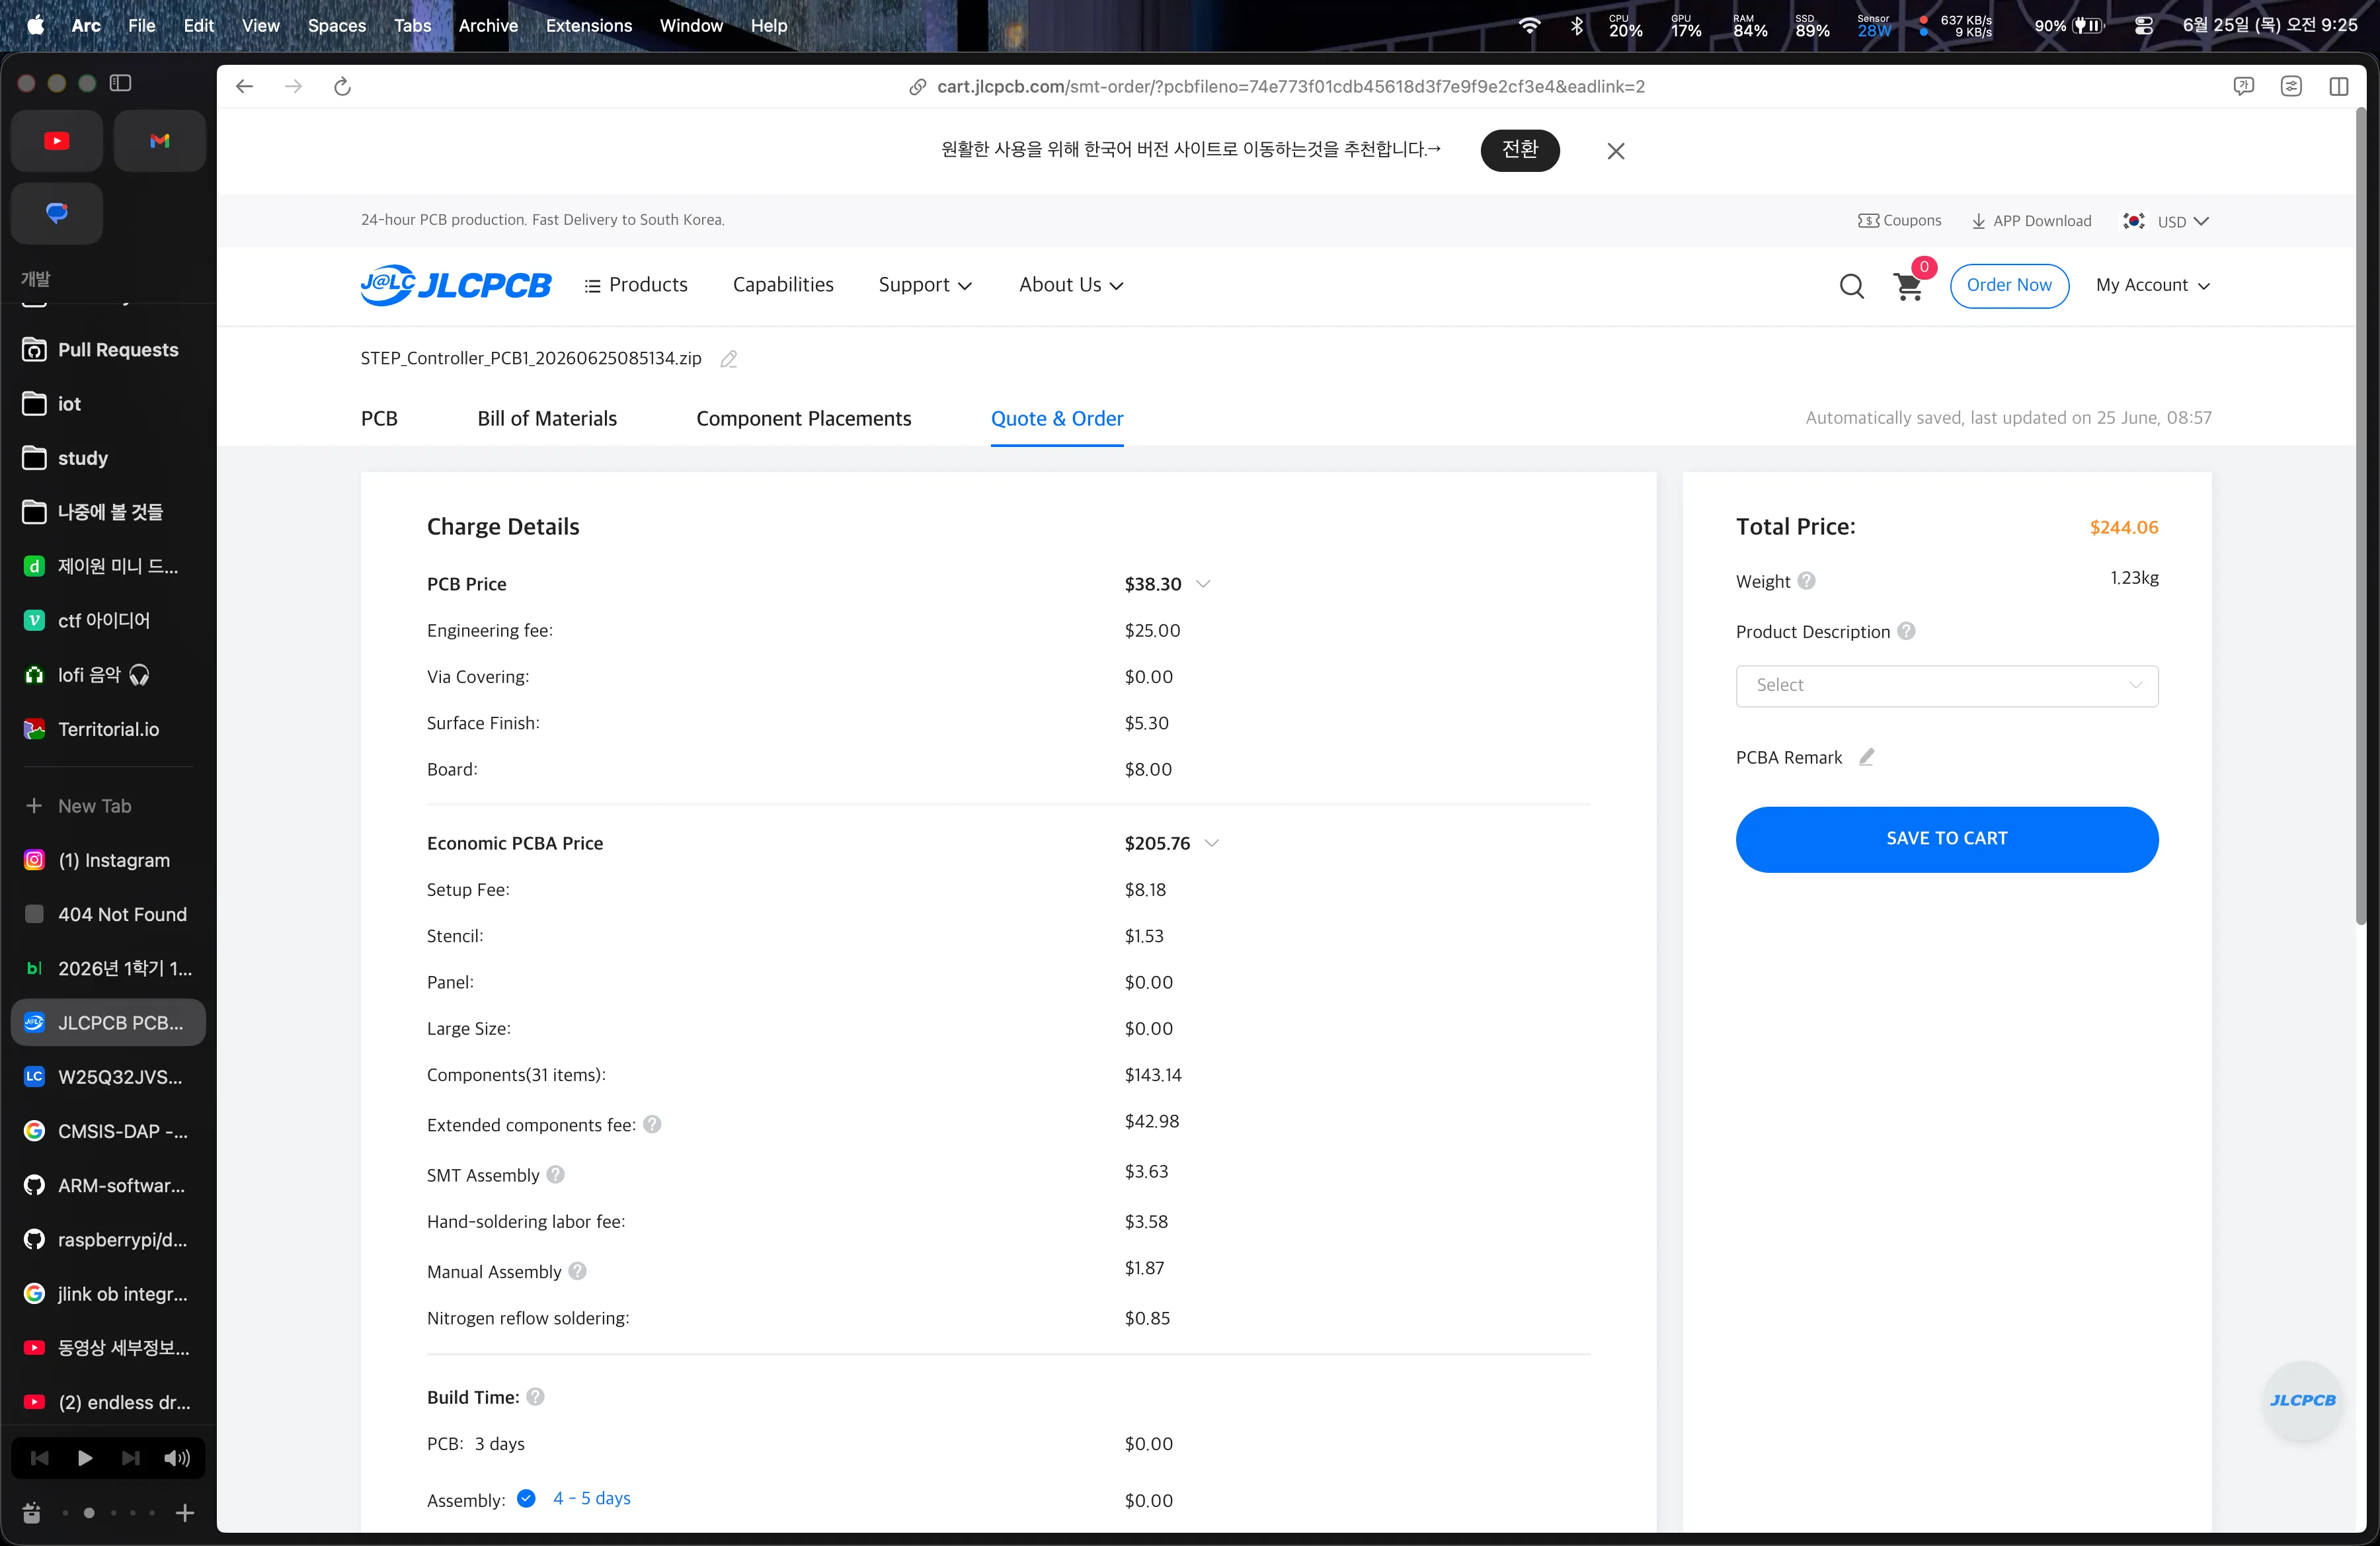Switch to Bill of Materials tab
This screenshot has width=2380, height=1546.
pyautogui.click(x=547, y=419)
